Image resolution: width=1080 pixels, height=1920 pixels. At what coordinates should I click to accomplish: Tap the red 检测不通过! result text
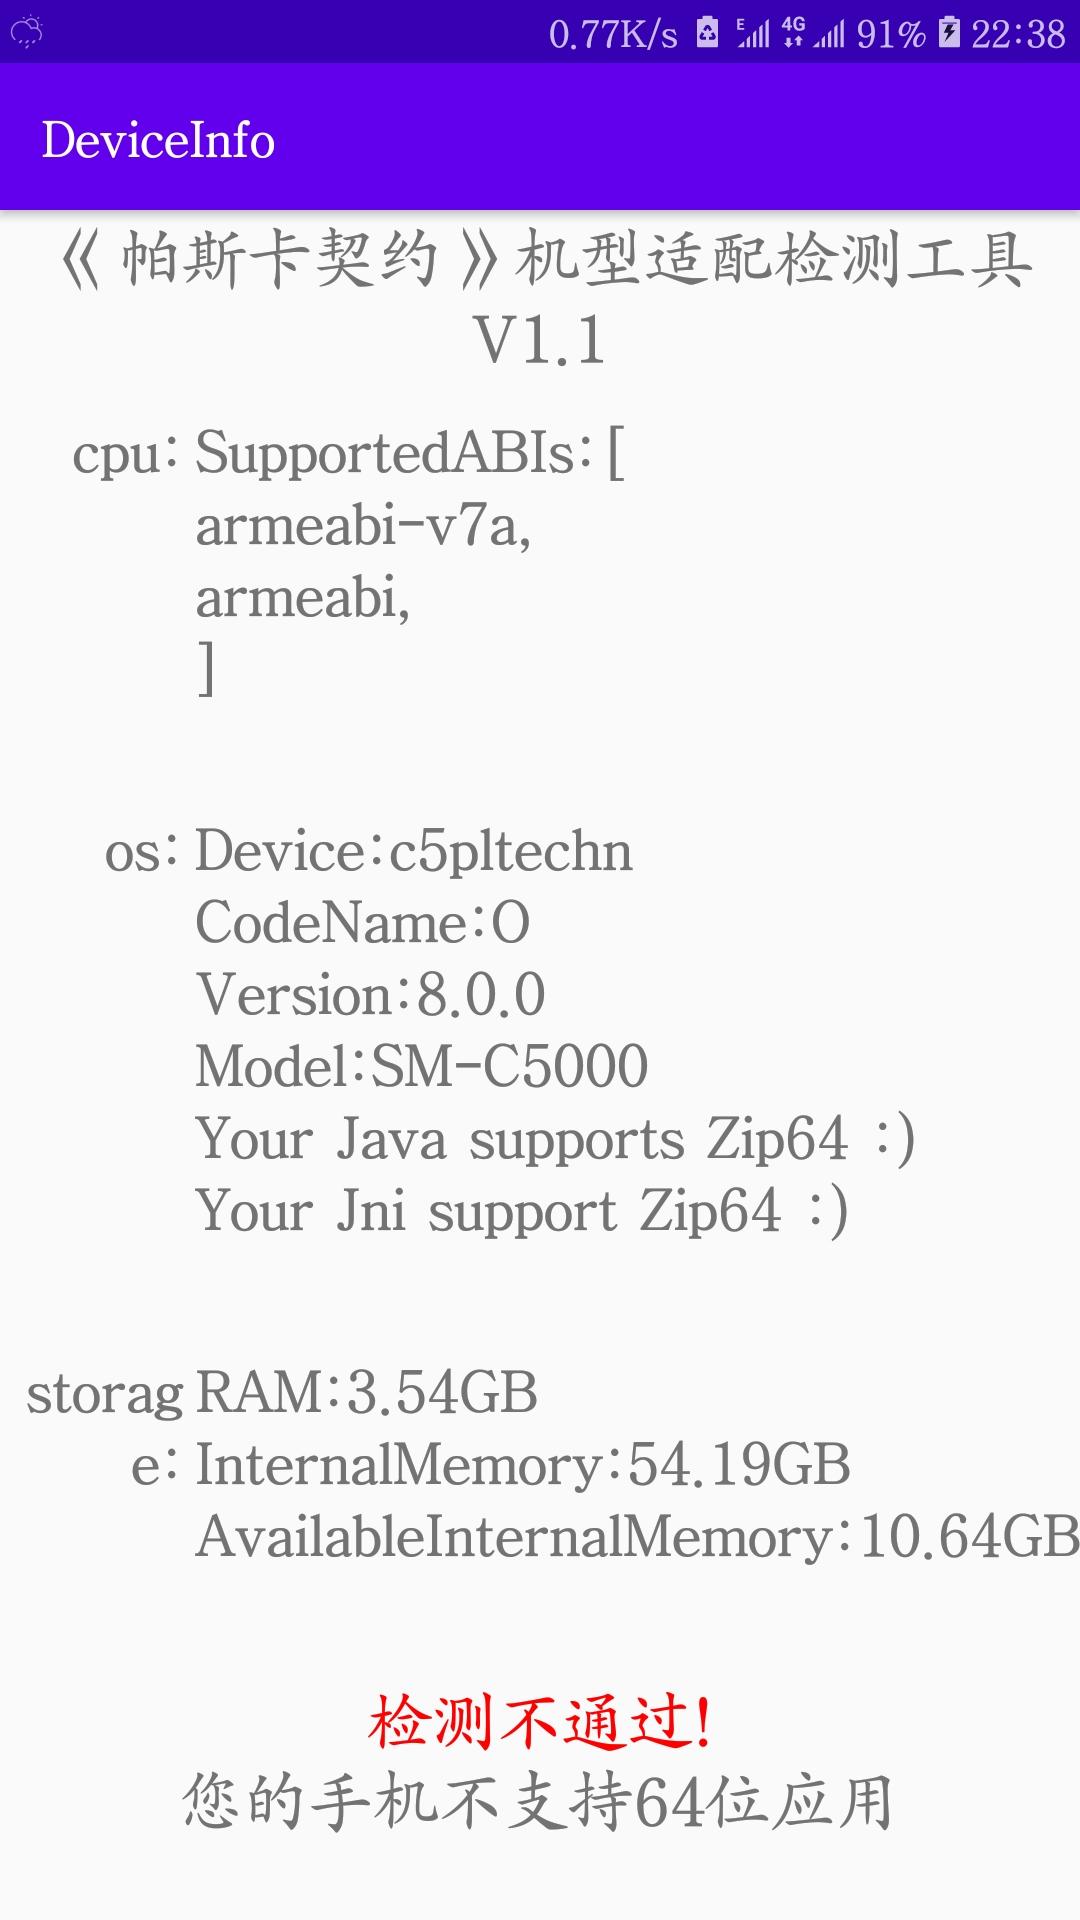point(540,1722)
